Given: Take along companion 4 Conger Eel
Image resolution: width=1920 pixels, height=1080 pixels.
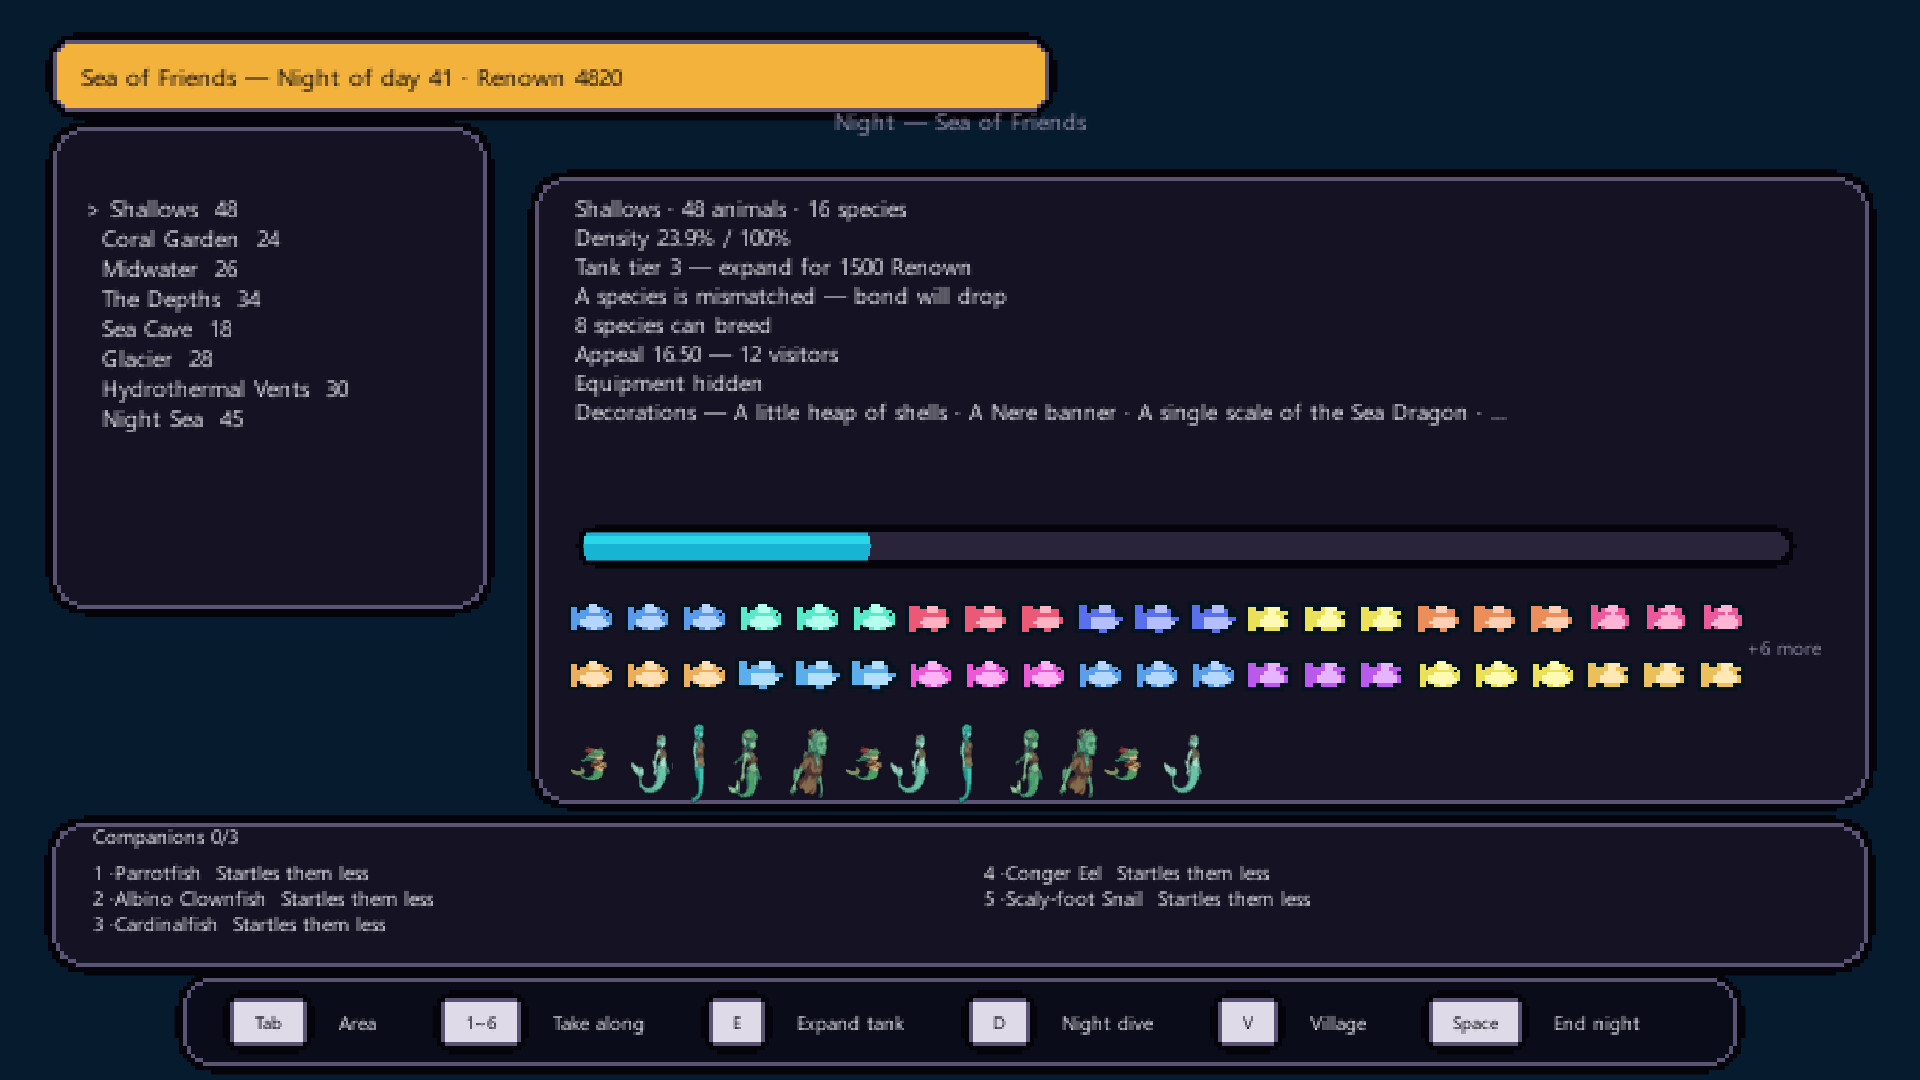Looking at the screenshot, I should tap(1126, 873).
